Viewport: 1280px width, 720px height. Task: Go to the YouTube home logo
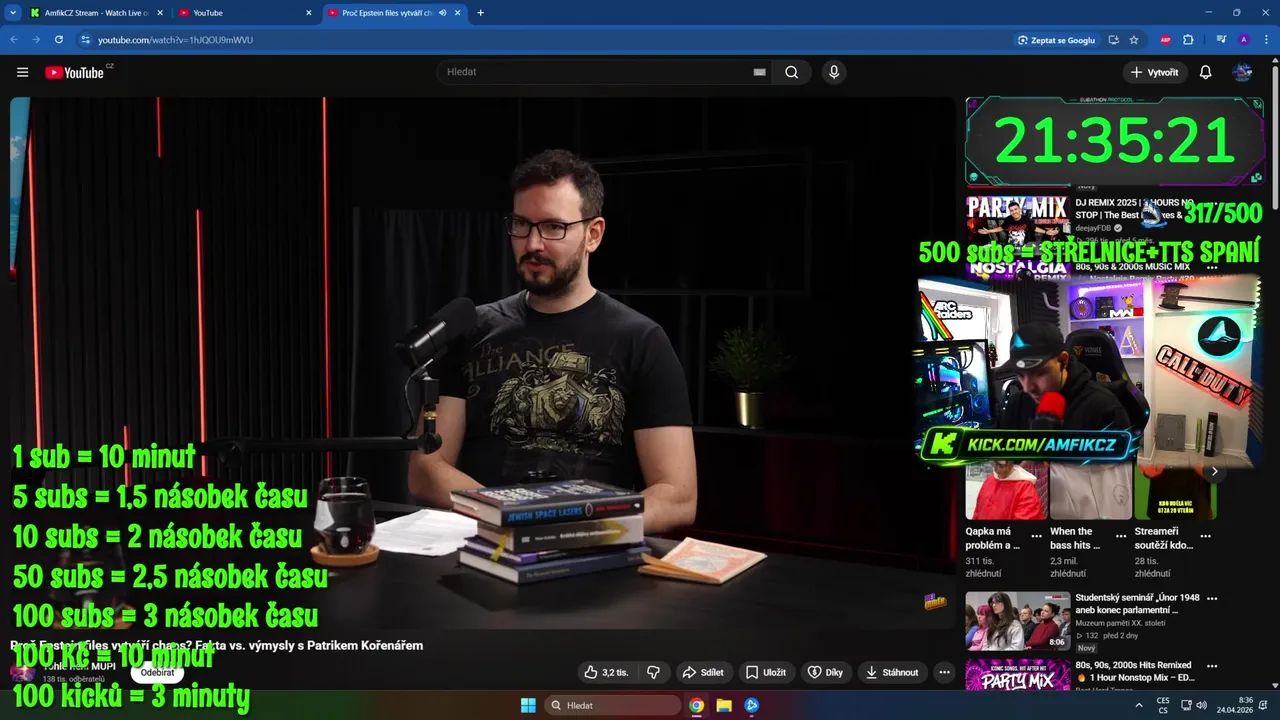point(75,72)
